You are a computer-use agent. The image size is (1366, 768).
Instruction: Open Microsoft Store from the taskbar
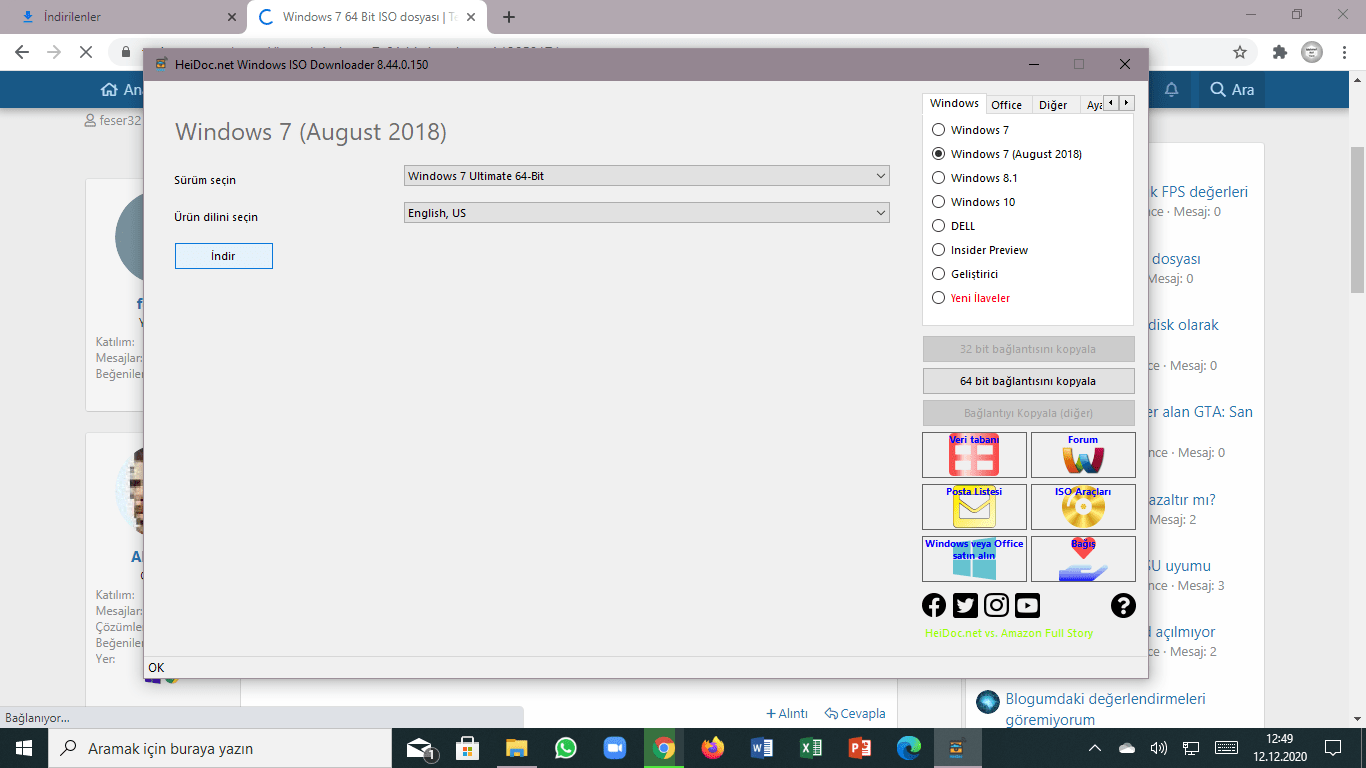[x=467, y=748]
